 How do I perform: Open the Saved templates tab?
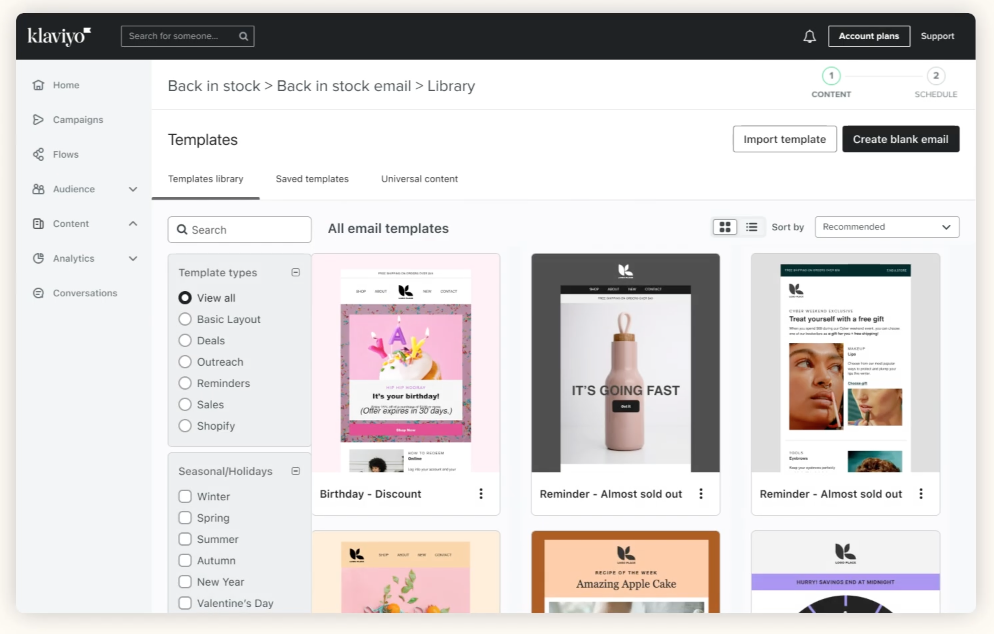click(x=312, y=179)
